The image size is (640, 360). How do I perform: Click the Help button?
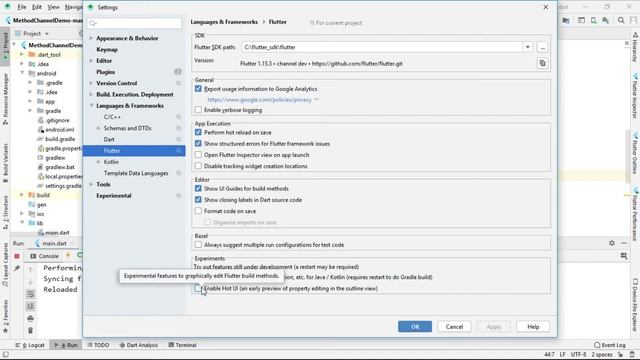(x=533, y=327)
